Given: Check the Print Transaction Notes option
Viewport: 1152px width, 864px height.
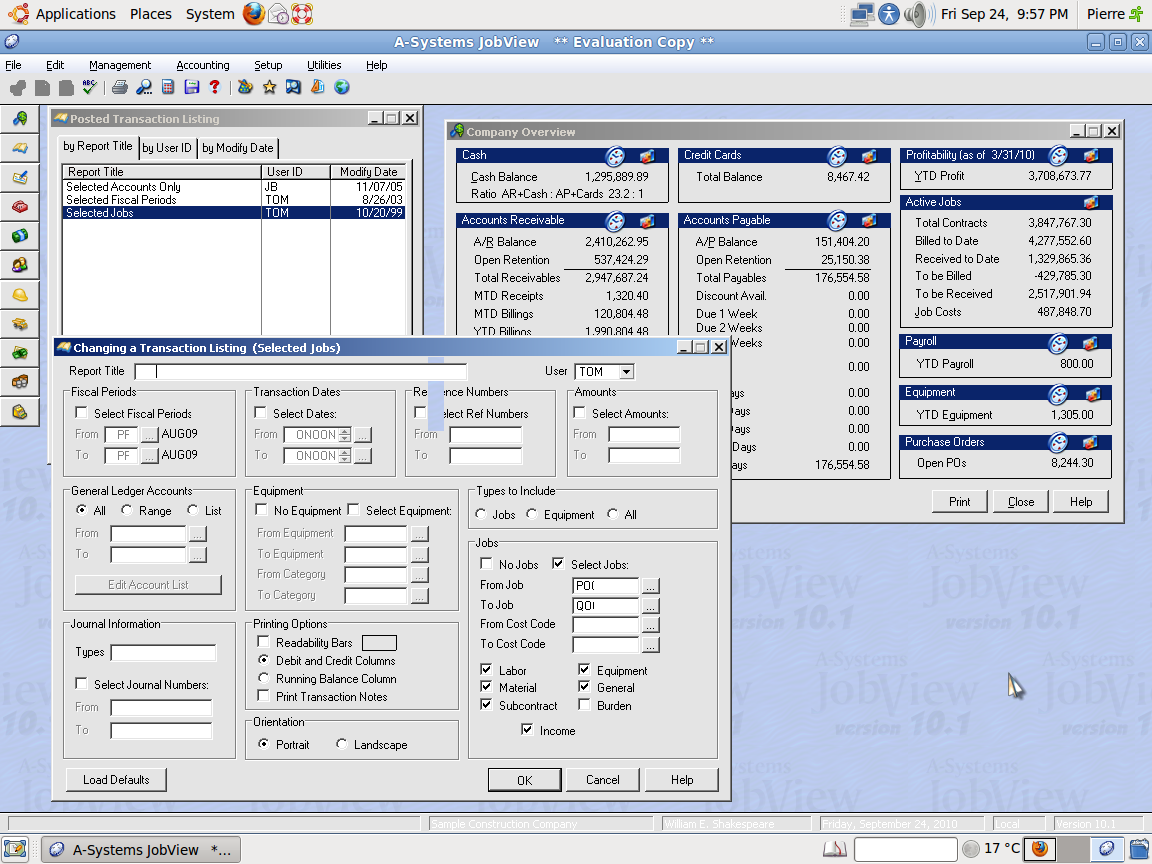Looking at the screenshot, I should pyautogui.click(x=264, y=697).
